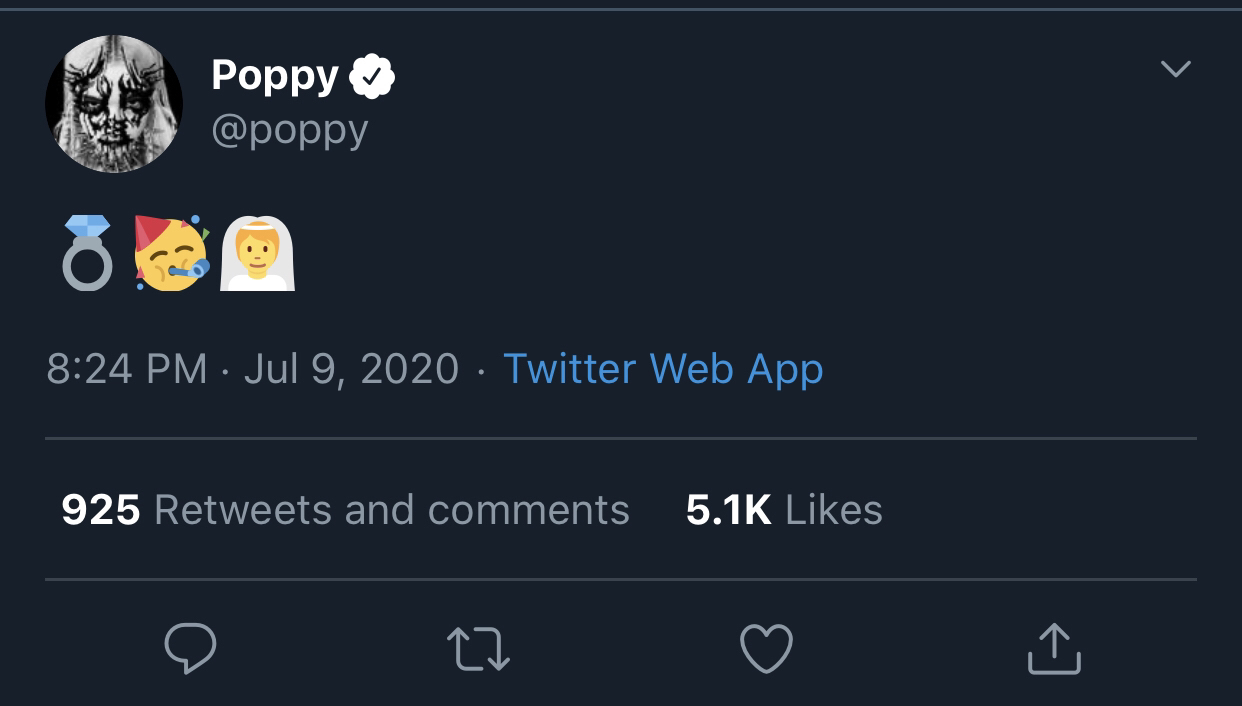Click the Jul 9, 2020 date
The width and height of the screenshot is (1242, 706).
351,368
